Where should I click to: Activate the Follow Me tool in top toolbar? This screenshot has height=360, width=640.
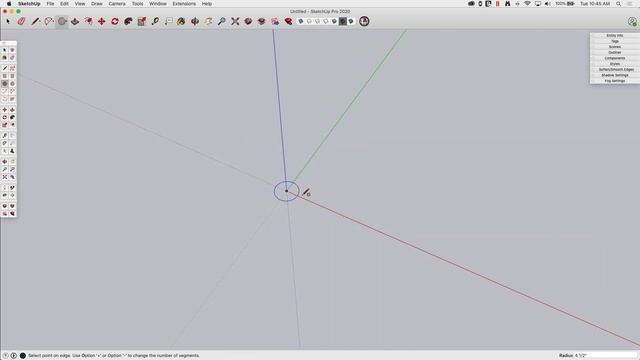click(x=128, y=21)
